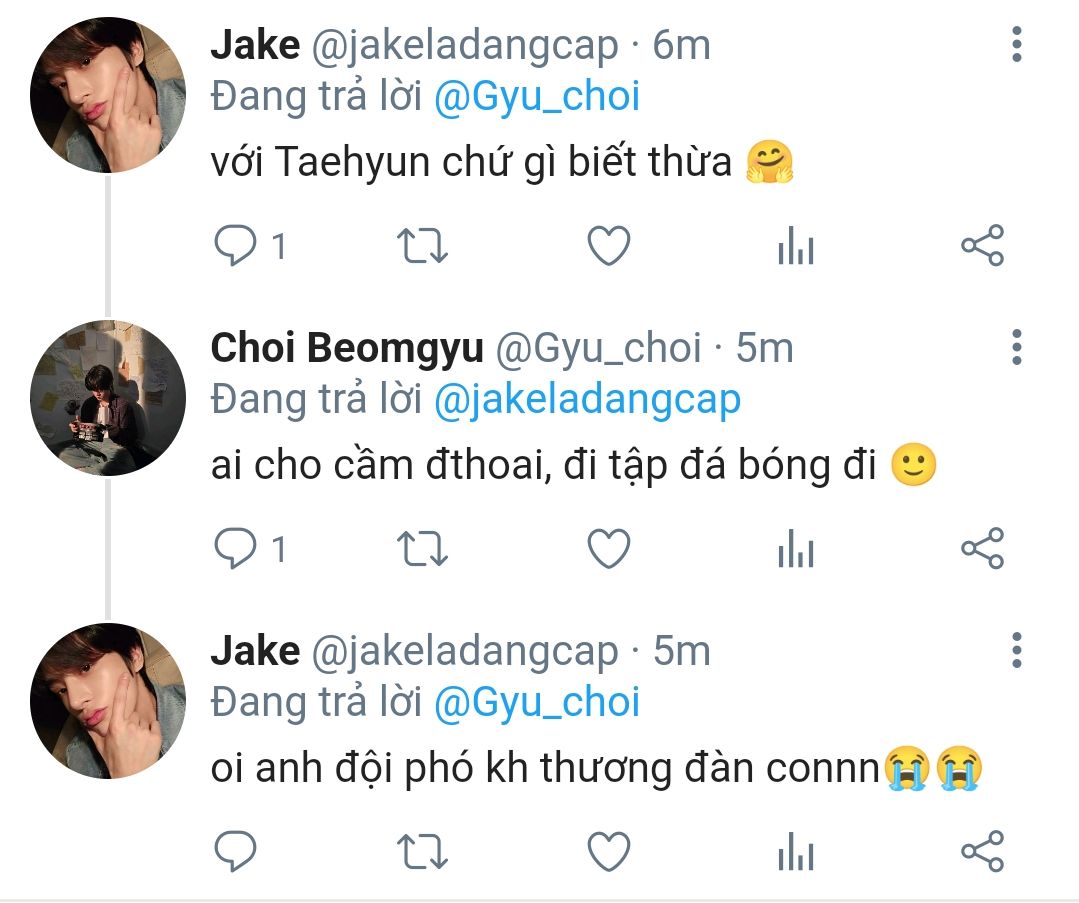The height and width of the screenshot is (903, 1079).
Task: Open Choi Beomgyu's profile picture
Action: pyautogui.click(x=108, y=398)
